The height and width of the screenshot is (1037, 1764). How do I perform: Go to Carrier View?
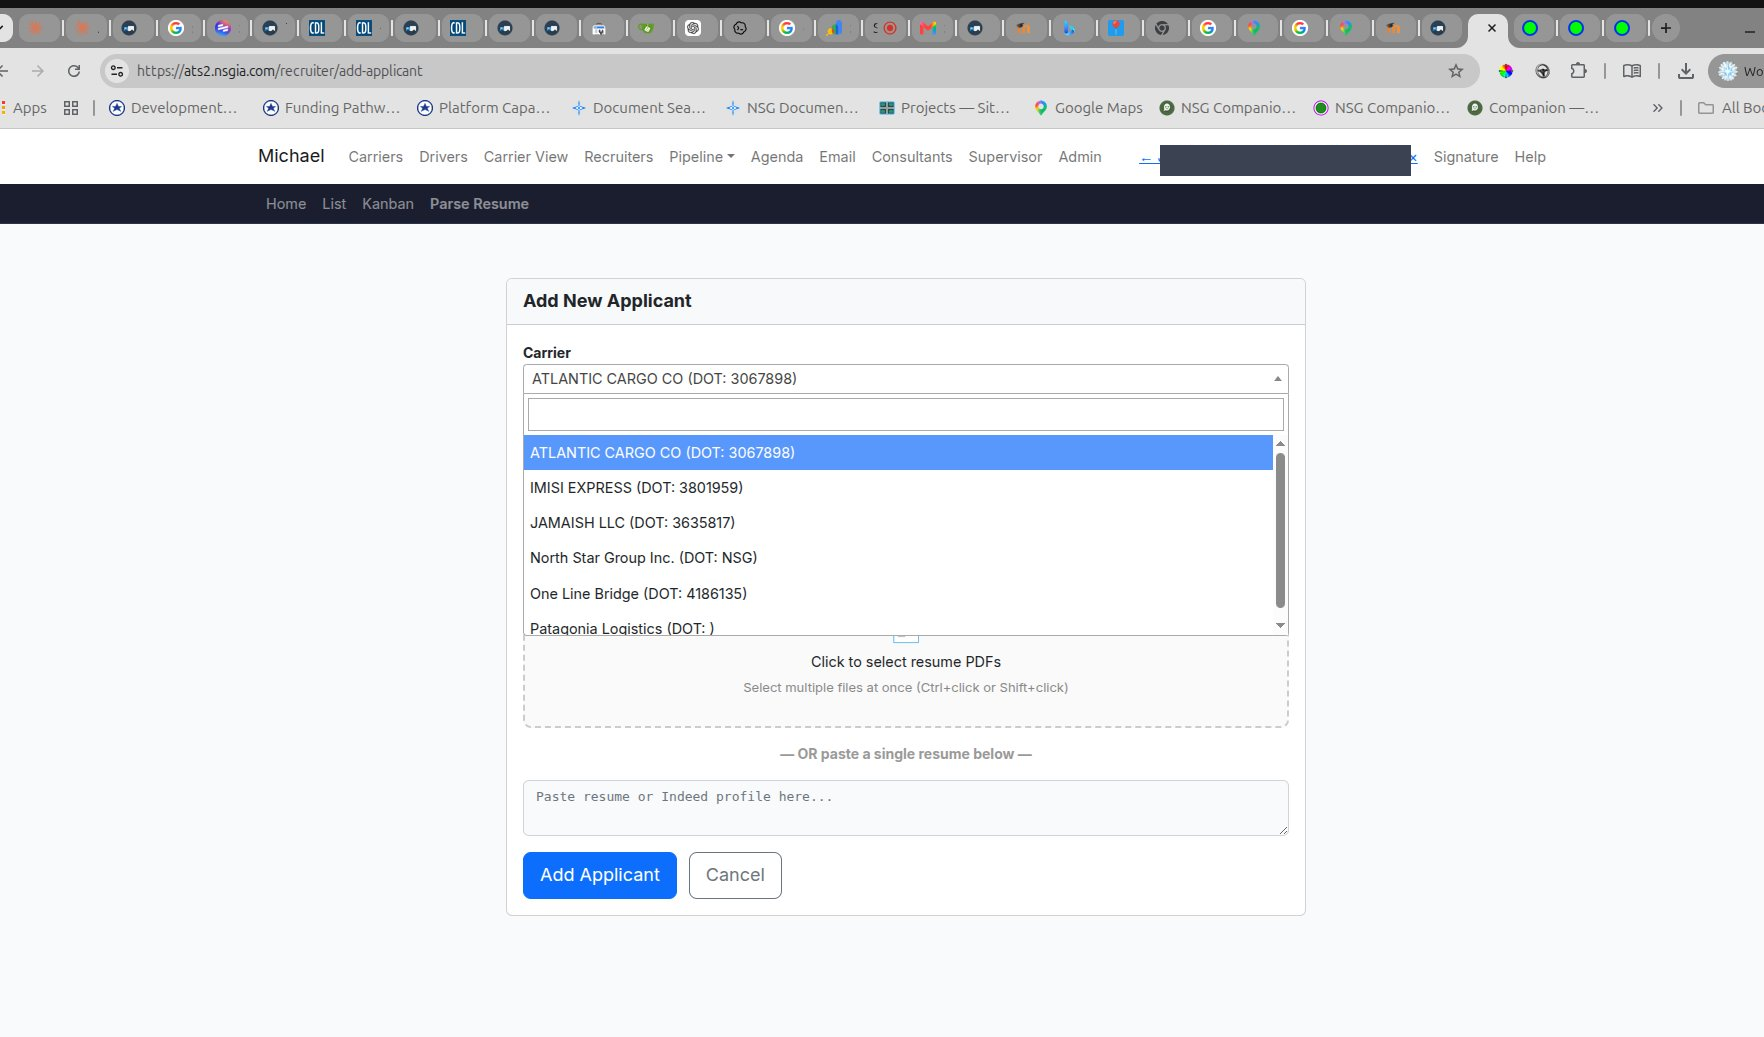526,157
